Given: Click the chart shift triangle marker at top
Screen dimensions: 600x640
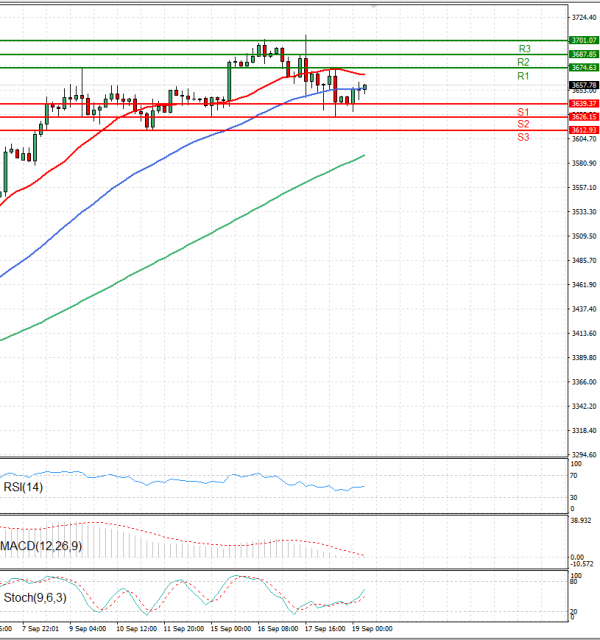Looking at the screenshot, I should 373,7.
